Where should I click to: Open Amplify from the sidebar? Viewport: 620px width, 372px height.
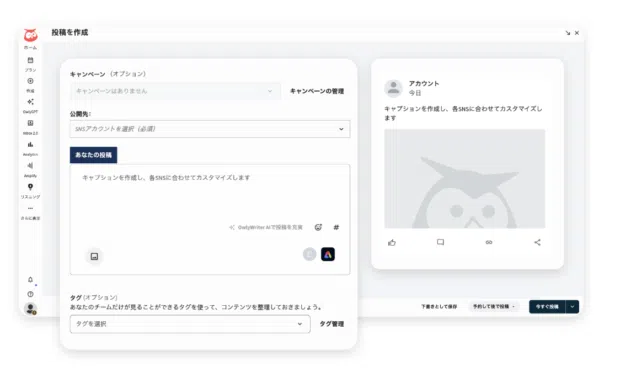[30, 166]
